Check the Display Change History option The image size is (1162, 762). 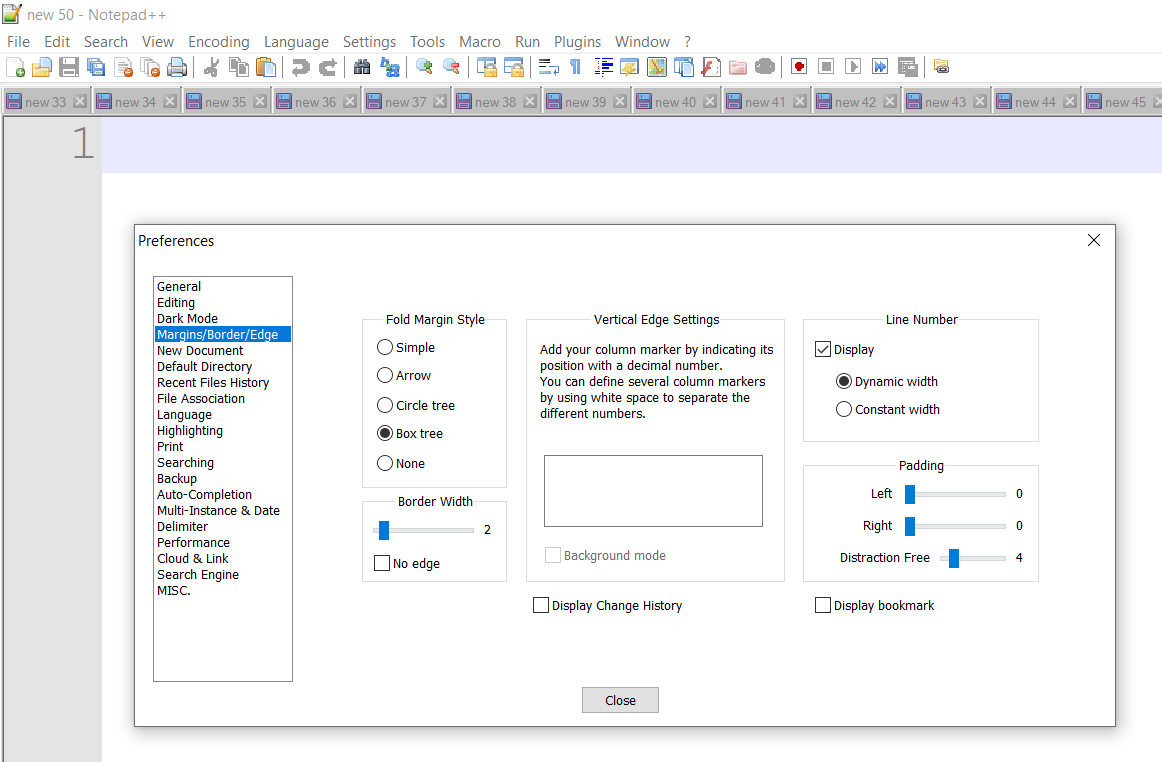coord(541,605)
